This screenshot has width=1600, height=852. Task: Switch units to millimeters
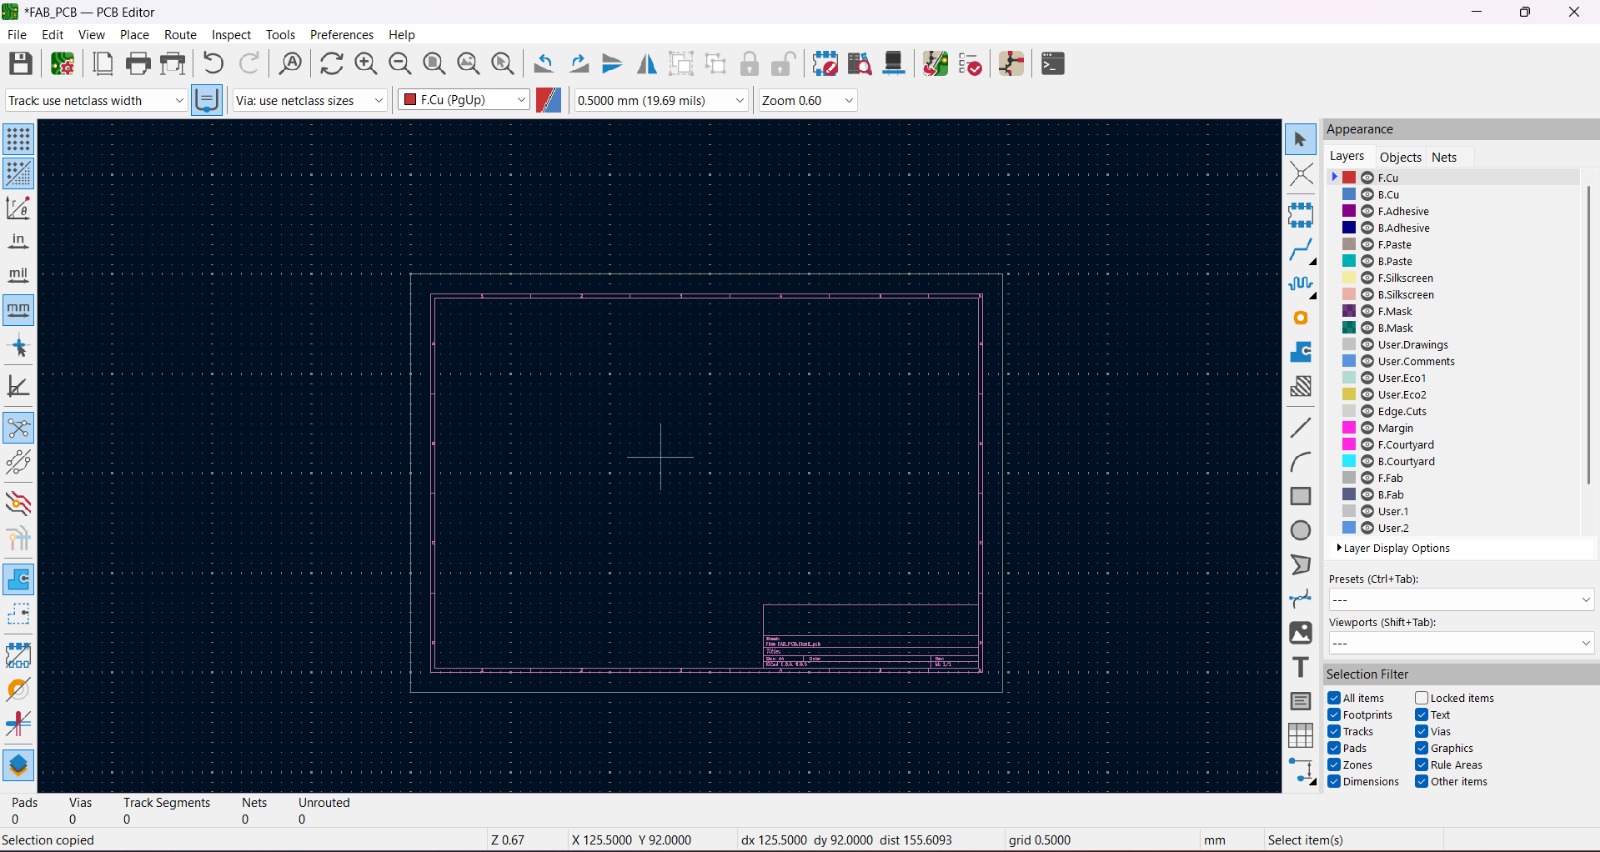[x=18, y=310]
